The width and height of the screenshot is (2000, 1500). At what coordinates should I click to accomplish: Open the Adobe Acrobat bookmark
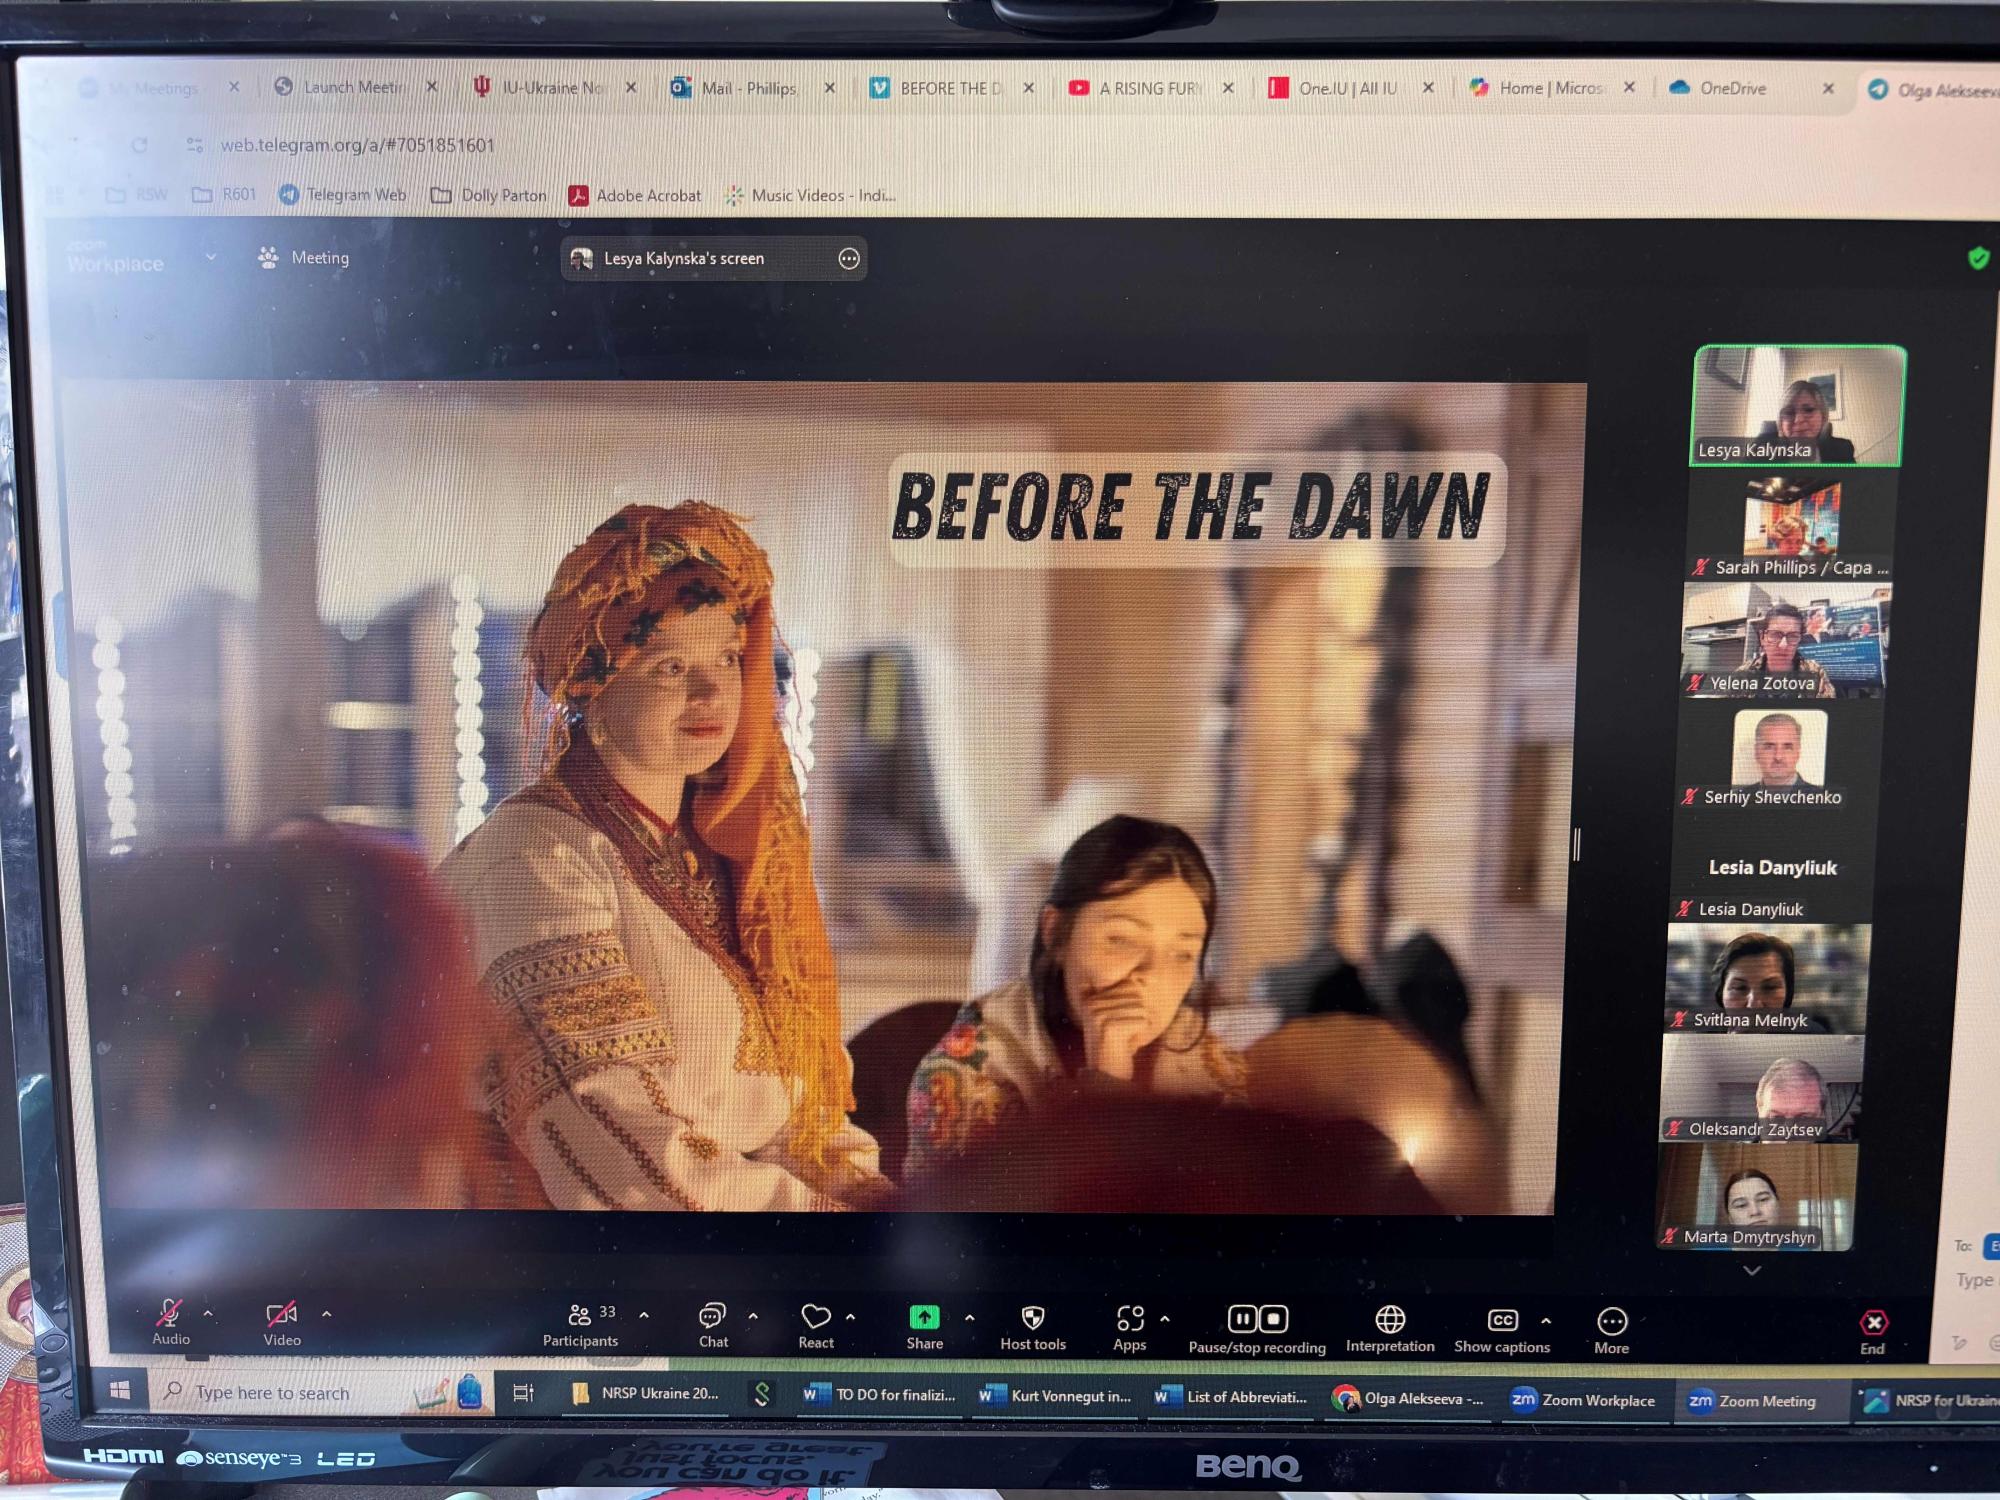click(635, 195)
